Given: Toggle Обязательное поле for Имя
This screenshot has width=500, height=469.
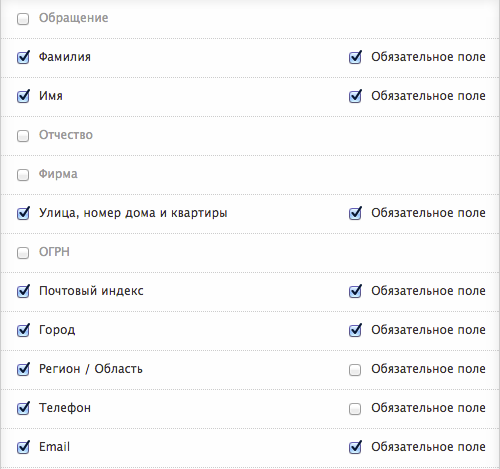Looking at the screenshot, I should [x=355, y=97].
